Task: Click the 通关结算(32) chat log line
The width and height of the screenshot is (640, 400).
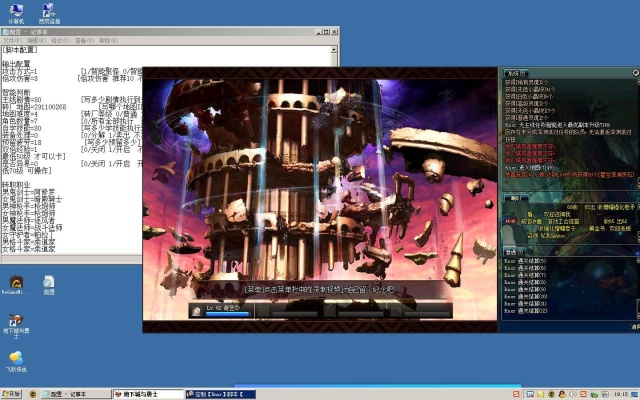Action: click(x=526, y=311)
